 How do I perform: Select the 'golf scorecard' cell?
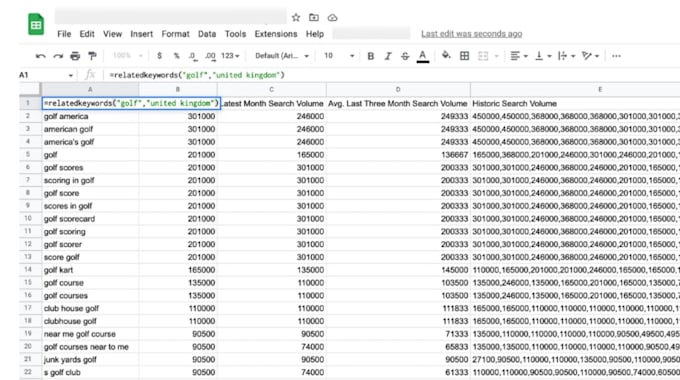click(90, 219)
